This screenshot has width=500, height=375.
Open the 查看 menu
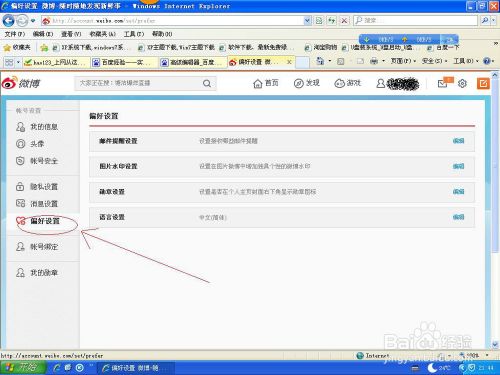(x=71, y=34)
